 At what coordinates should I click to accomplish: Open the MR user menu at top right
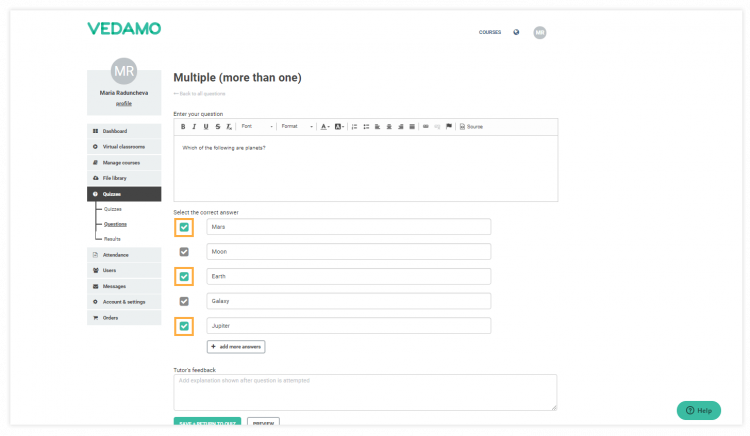pyautogui.click(x=540, y=33)
